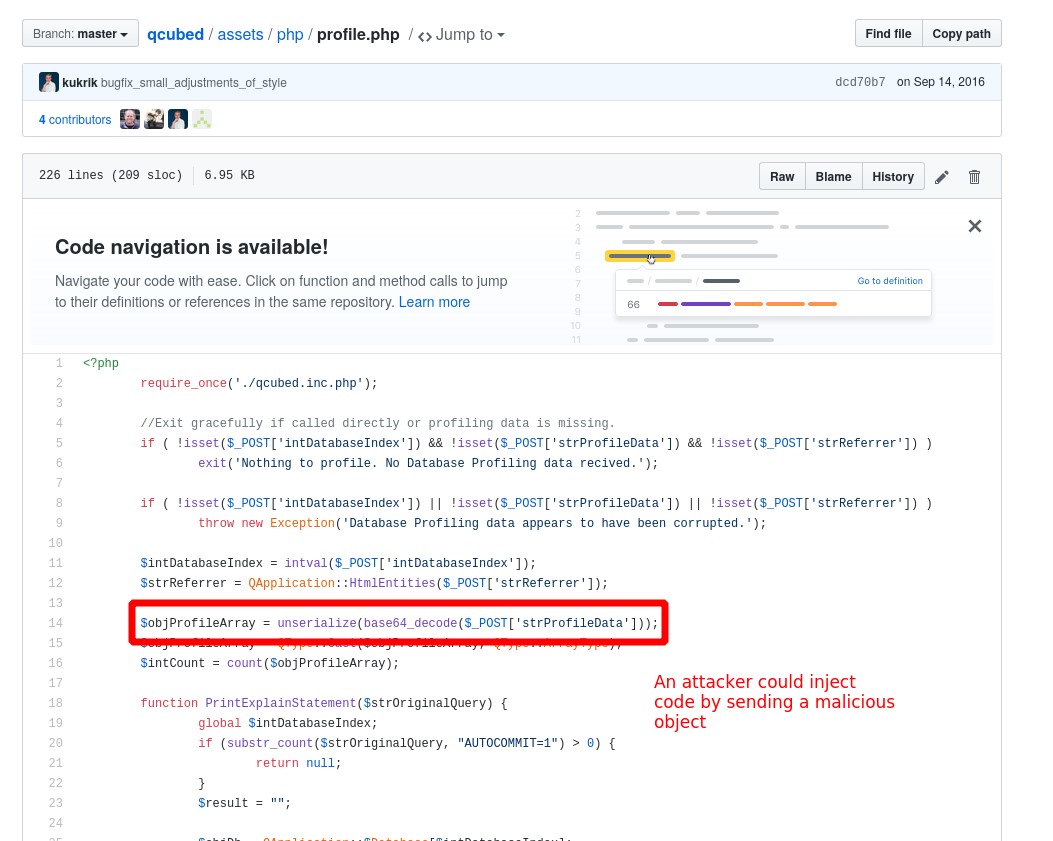1053x841 pixels.
Task: Click the second contributor avatar
Action: pos(154,119)
